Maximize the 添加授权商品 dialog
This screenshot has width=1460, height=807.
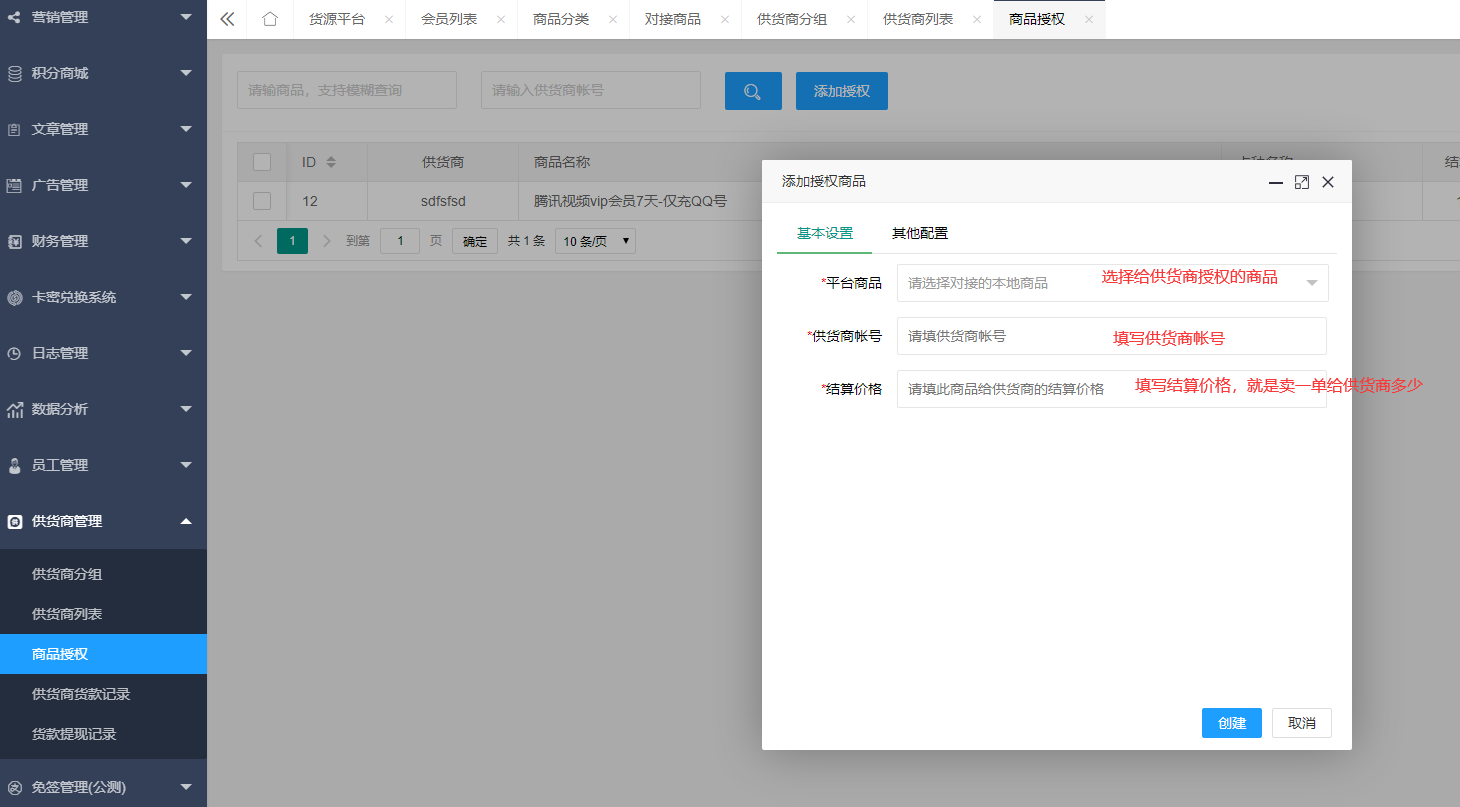coord(1302,182)
